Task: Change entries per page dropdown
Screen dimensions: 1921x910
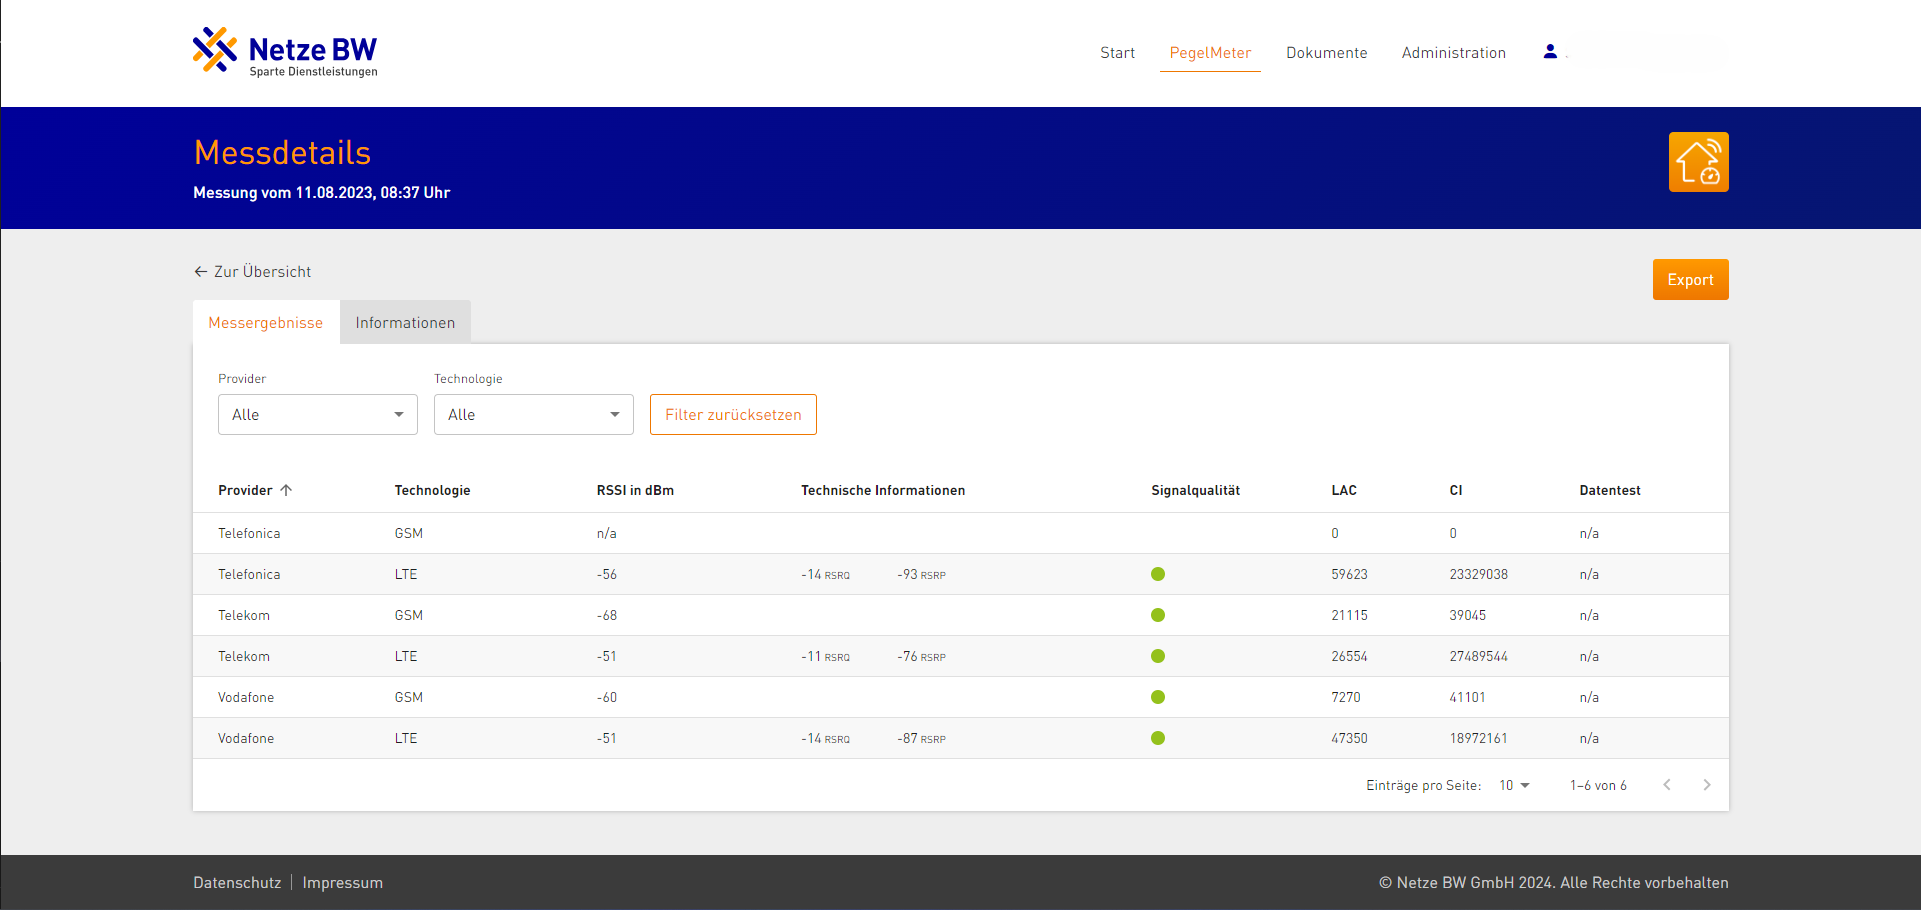Action: pos(1514,785)
